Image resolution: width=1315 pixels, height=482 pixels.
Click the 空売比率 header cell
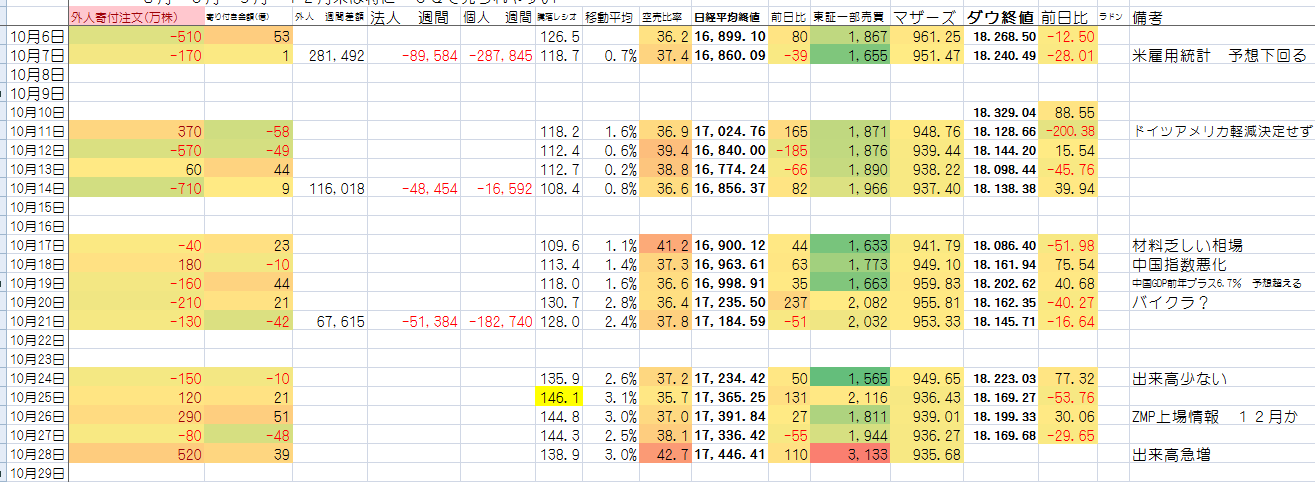tap(664, 19)
